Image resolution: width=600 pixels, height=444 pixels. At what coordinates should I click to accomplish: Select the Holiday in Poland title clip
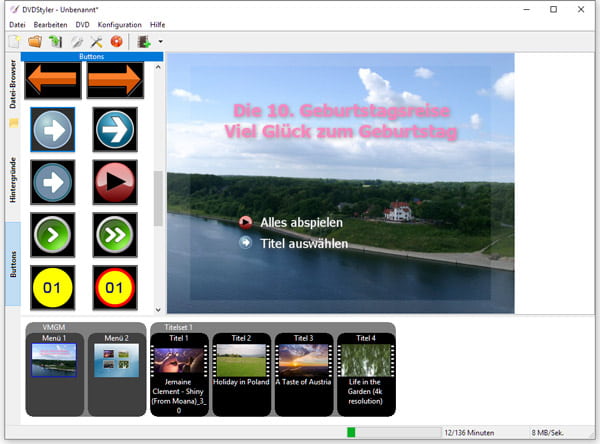(x=241, y=367)
